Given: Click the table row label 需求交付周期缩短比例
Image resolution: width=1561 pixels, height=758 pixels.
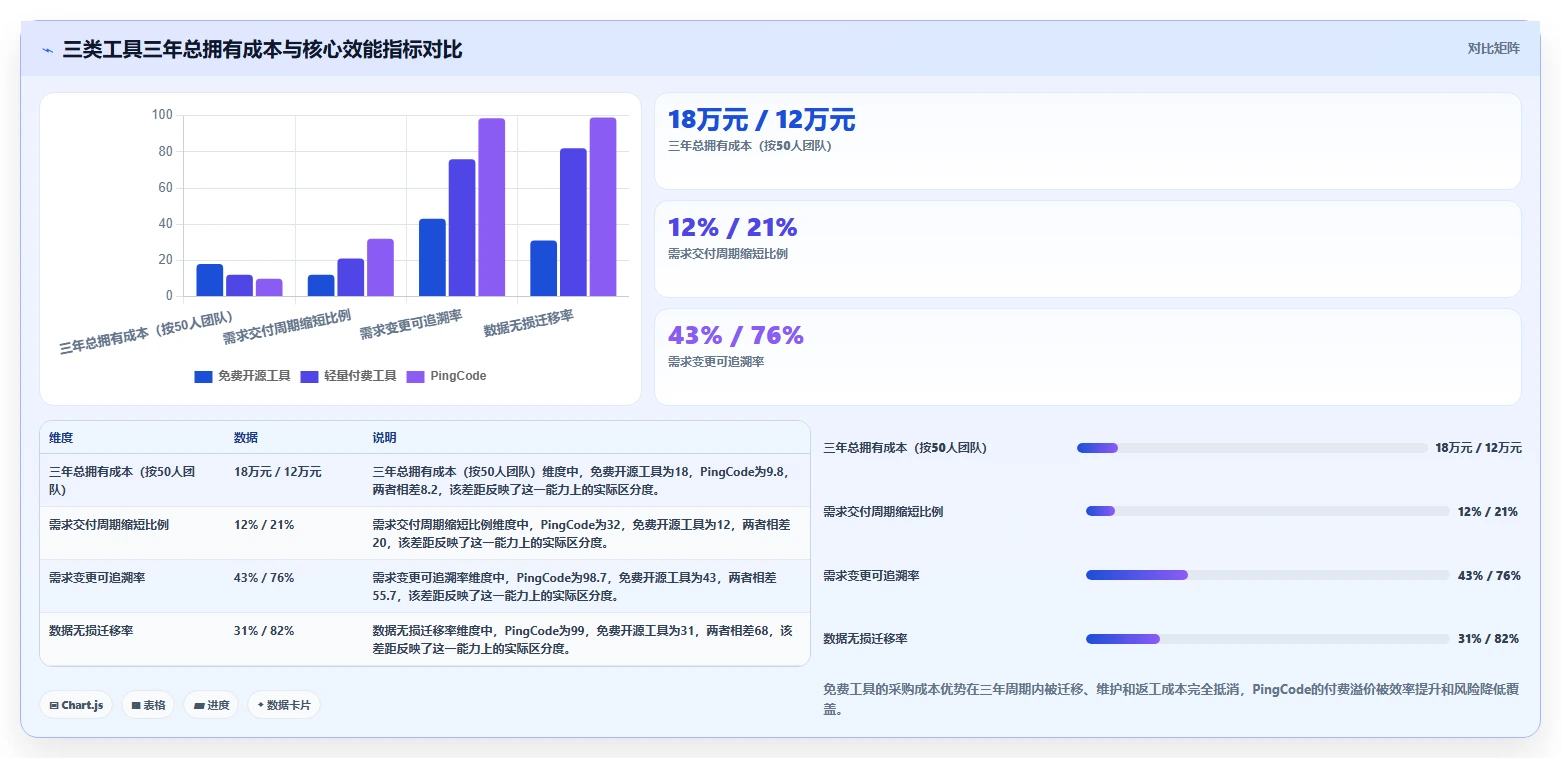Looking at the screenshot, I should click(x=109, y=525).
